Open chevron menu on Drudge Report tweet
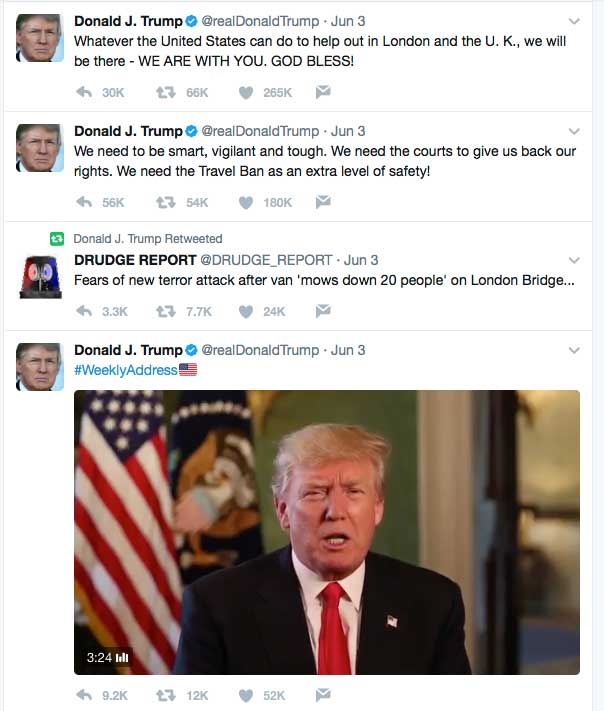 click(574, 260)
